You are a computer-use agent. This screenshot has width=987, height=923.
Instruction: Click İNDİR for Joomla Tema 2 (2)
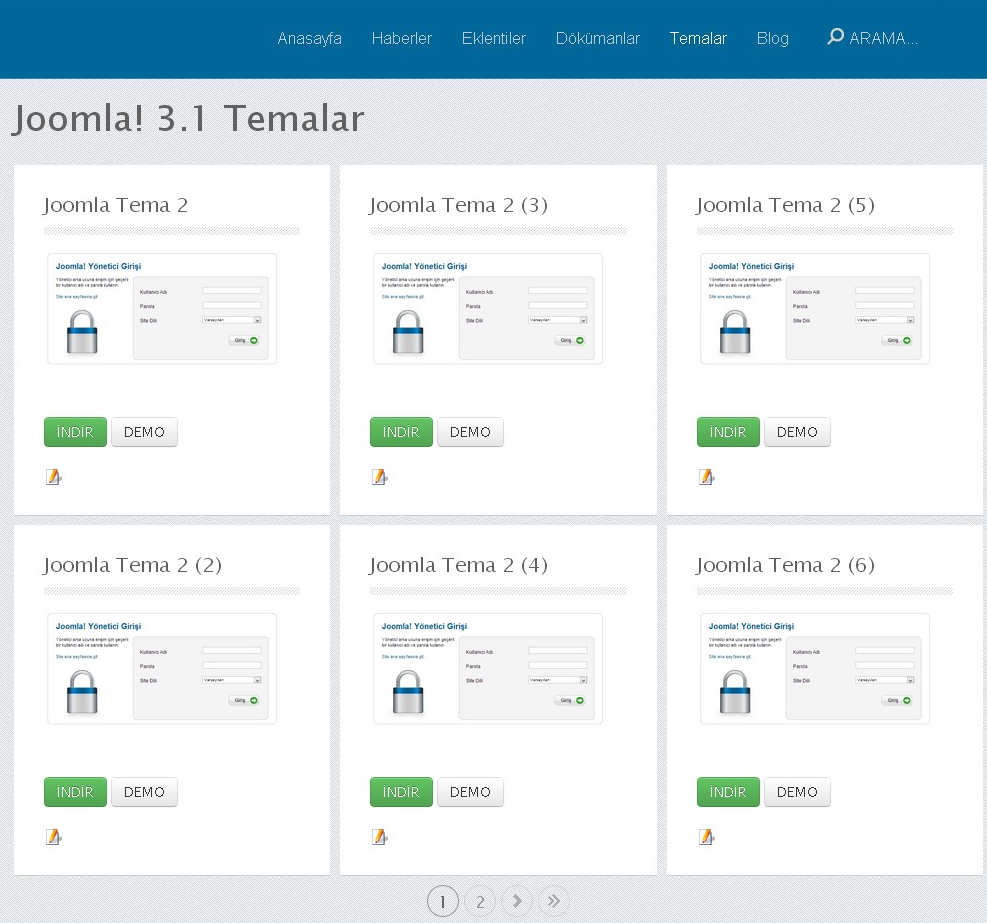click(x=76, y=792)
